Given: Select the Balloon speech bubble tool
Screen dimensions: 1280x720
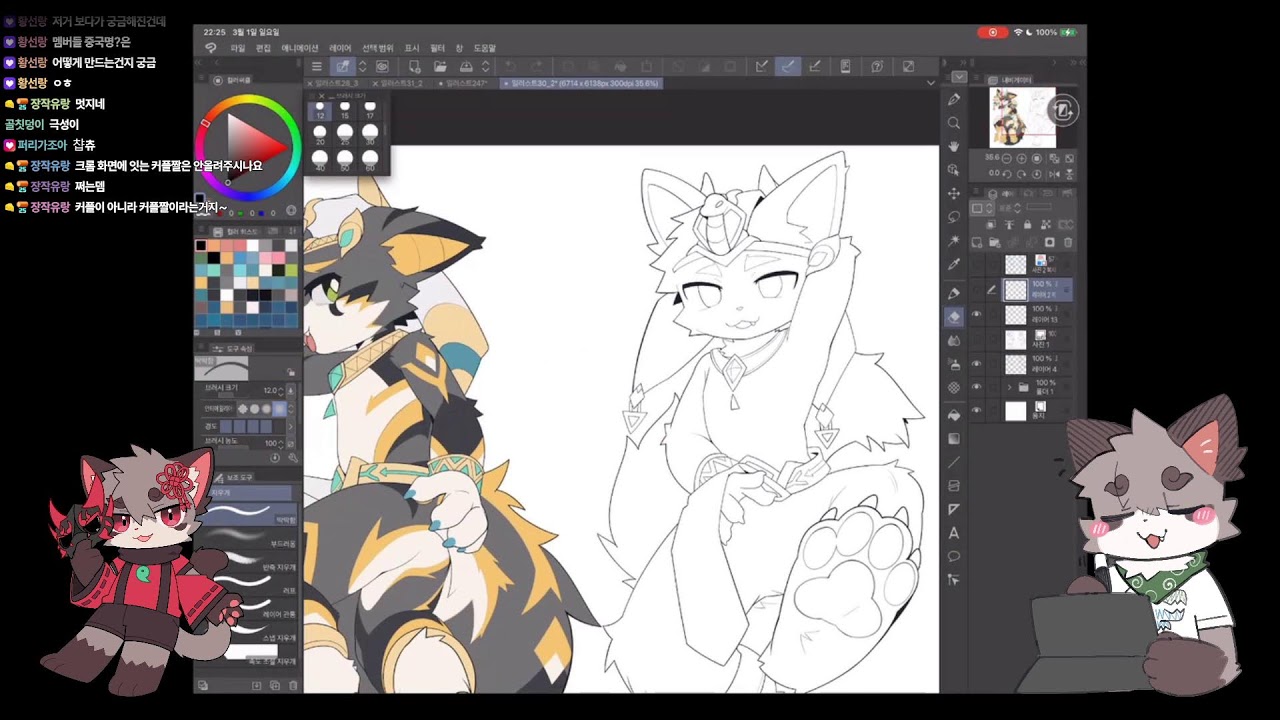Looking at the screenshot, I should (x=954, y=556).
